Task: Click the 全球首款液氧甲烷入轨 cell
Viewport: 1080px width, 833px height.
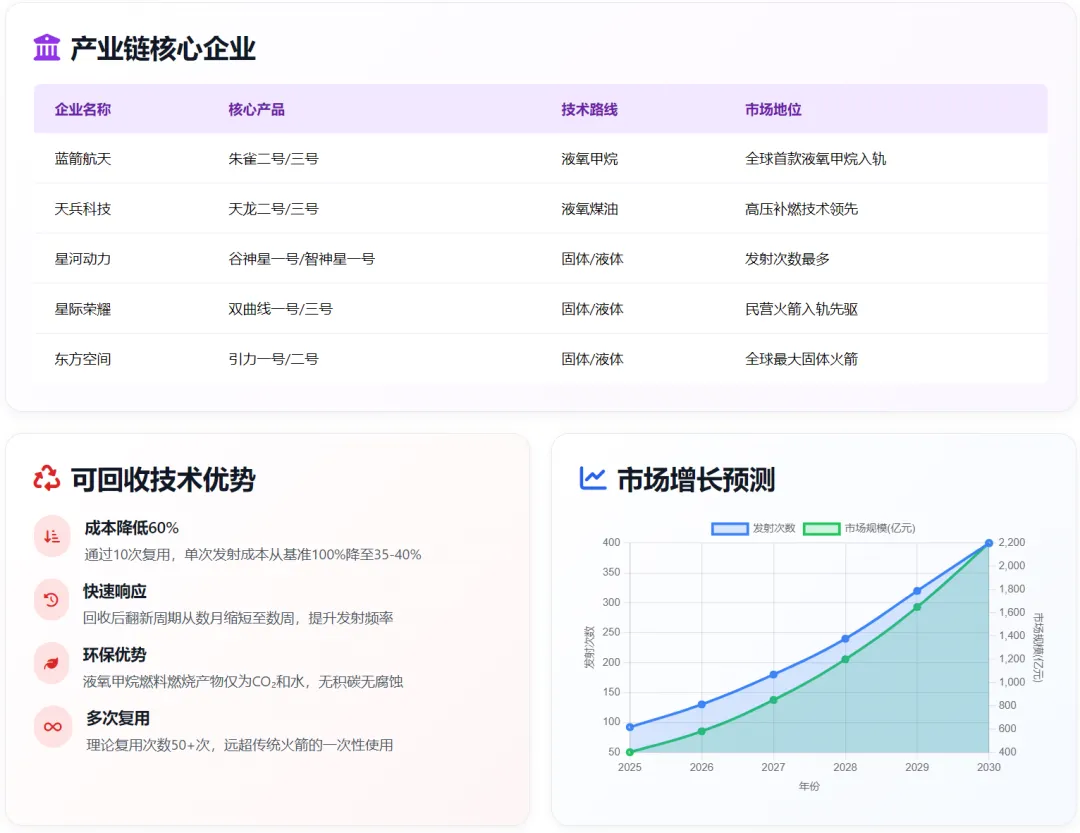Action: [x=816, y=158]
